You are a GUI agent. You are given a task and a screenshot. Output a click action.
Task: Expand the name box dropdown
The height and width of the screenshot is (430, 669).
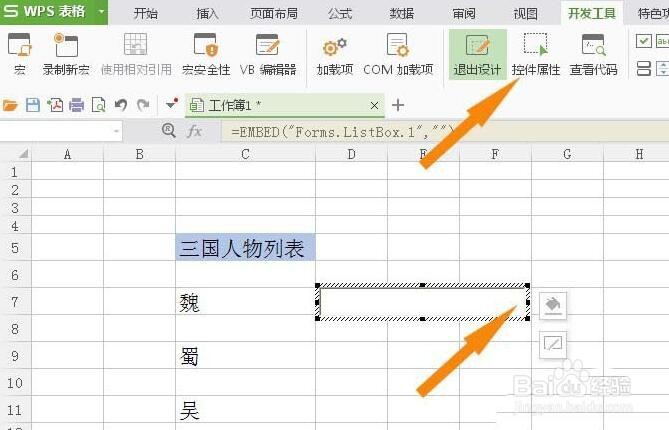pyautogui.click(x=116, y=131)
